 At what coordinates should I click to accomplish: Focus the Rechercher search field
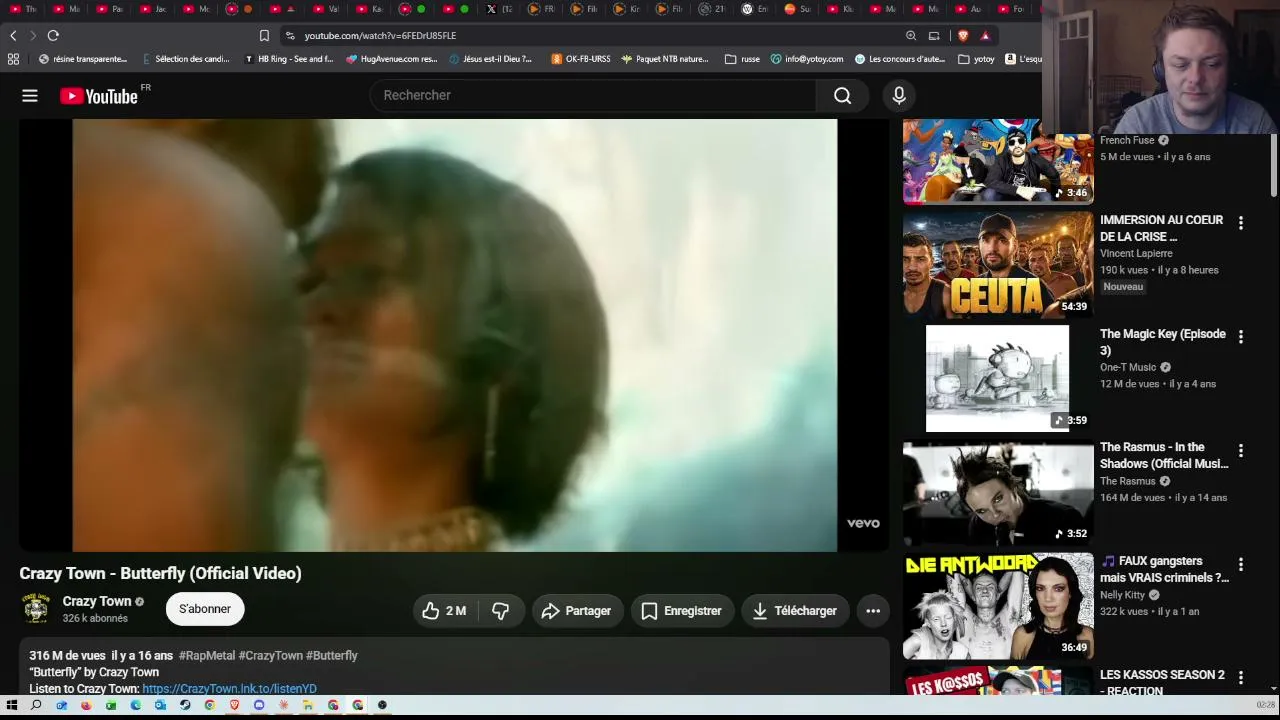click(x=593, y=95)
